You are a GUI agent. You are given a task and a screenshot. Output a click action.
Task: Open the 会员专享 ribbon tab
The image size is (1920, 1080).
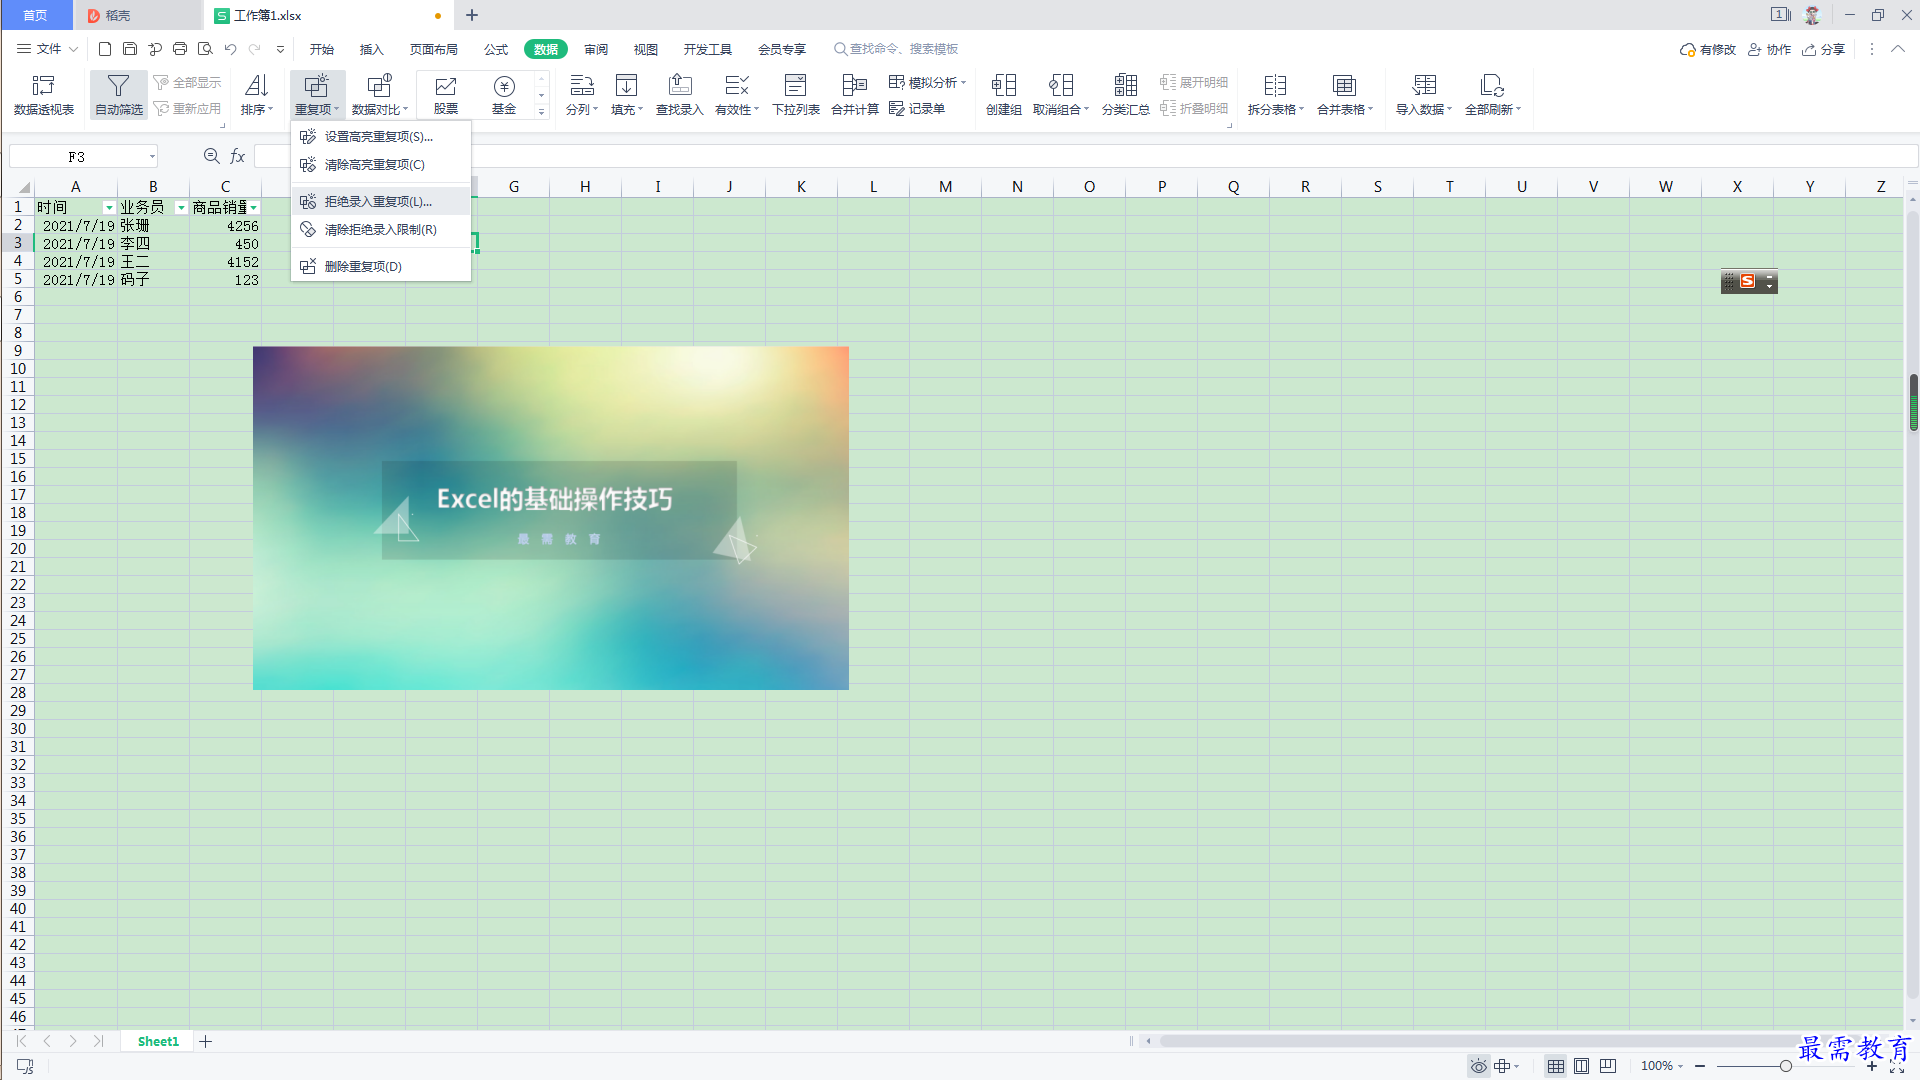[782, 49]
